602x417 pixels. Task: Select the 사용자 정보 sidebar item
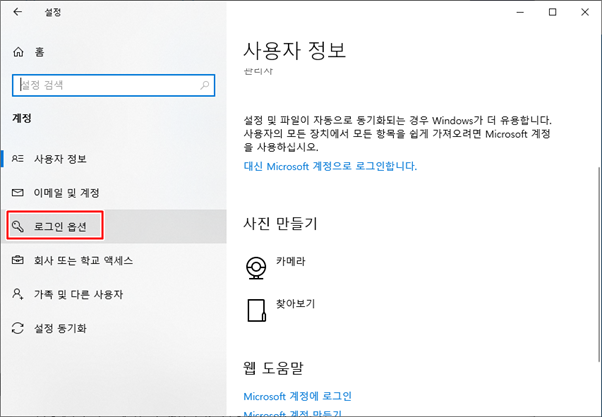[113, 159]
